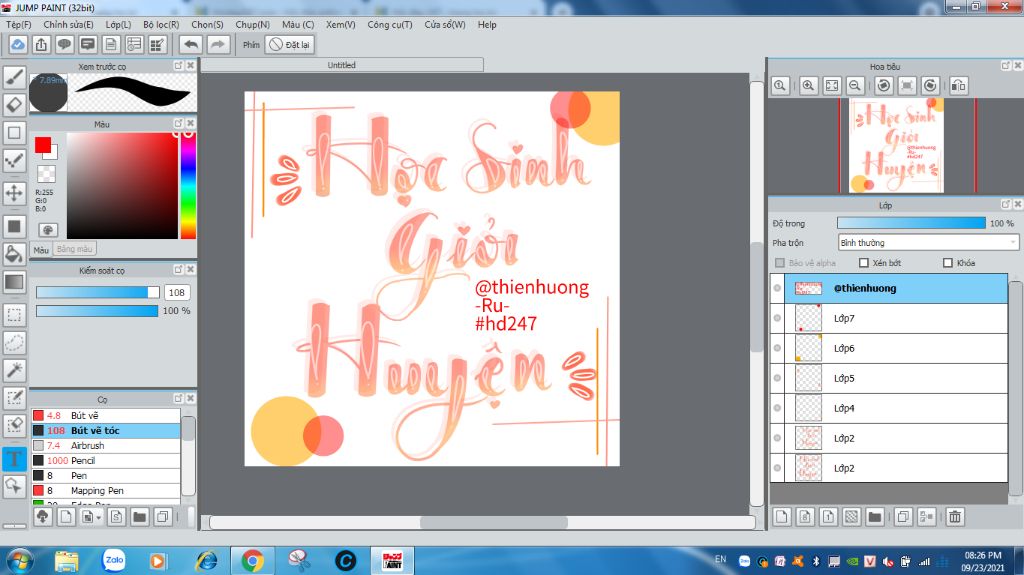Flip the canvas view in navigator
The image size is (1024, 575).
(959, 86)
